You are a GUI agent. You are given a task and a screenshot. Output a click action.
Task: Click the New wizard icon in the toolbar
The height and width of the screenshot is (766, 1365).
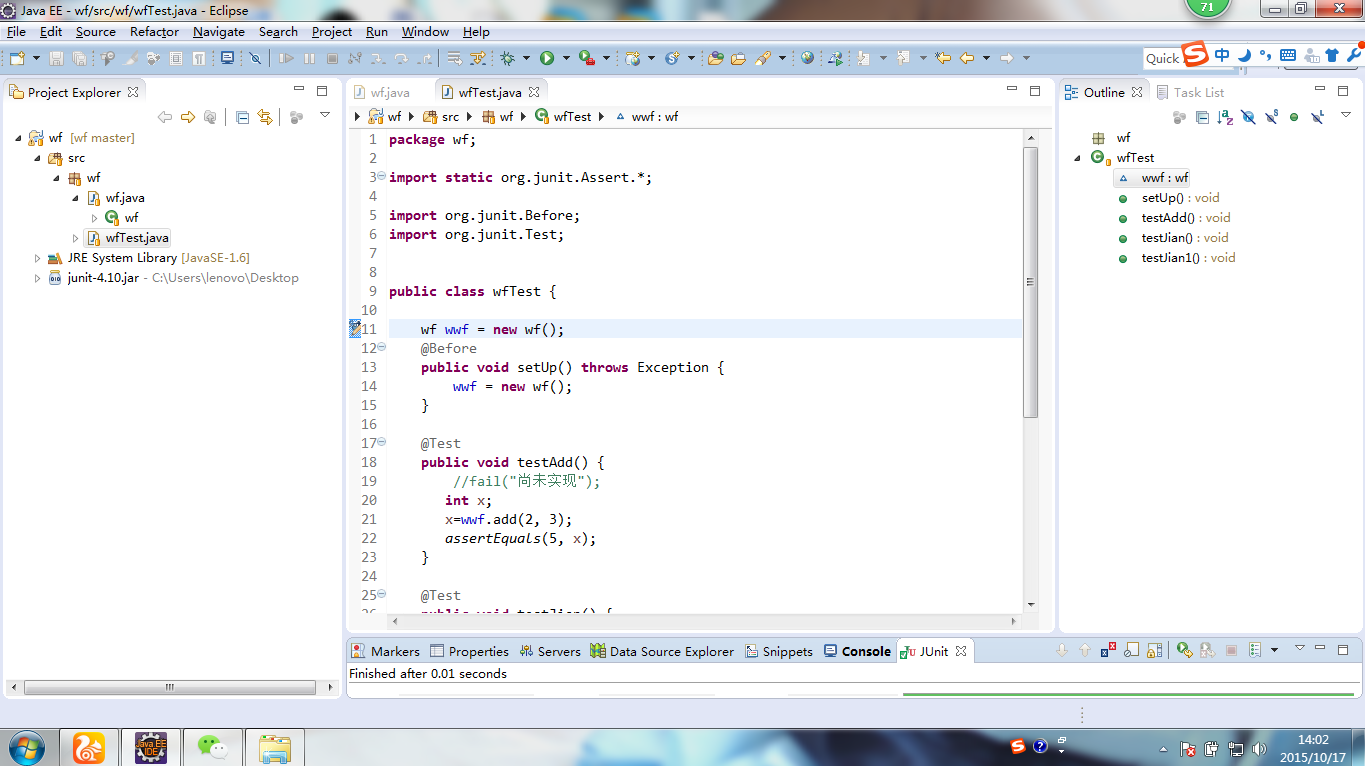coord(17,58)
